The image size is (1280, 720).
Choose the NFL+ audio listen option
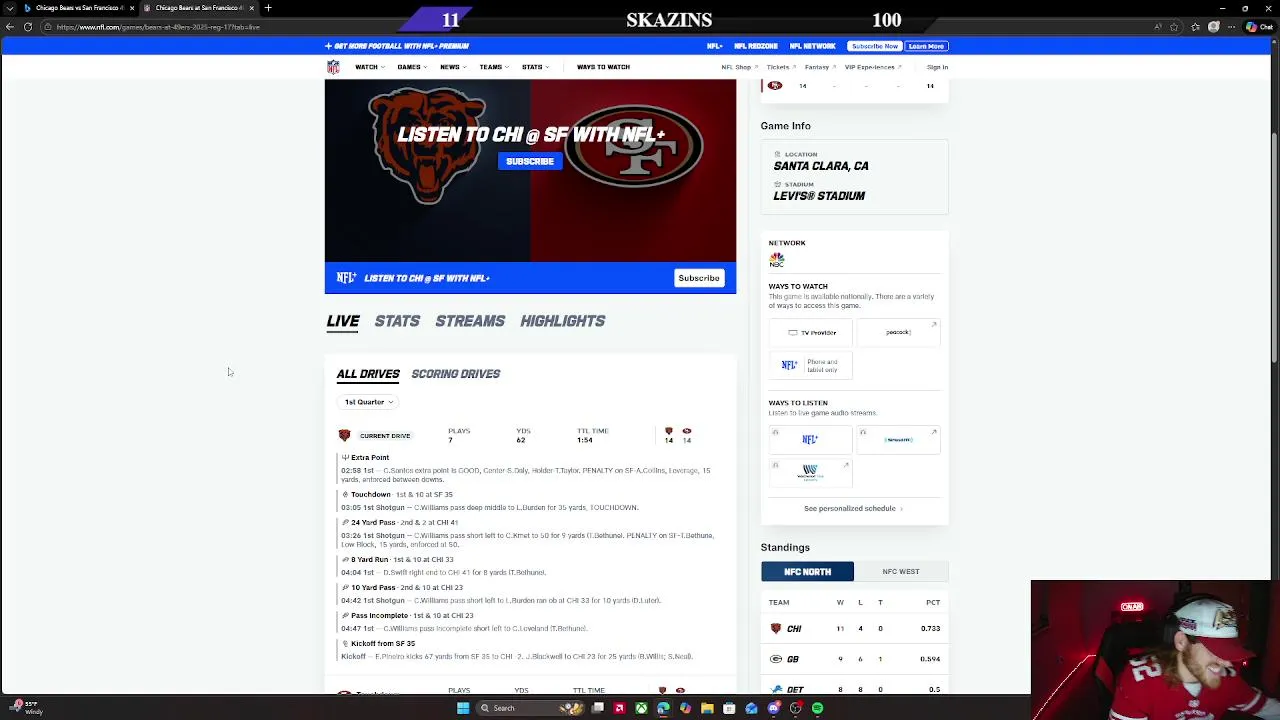(811, 439)
